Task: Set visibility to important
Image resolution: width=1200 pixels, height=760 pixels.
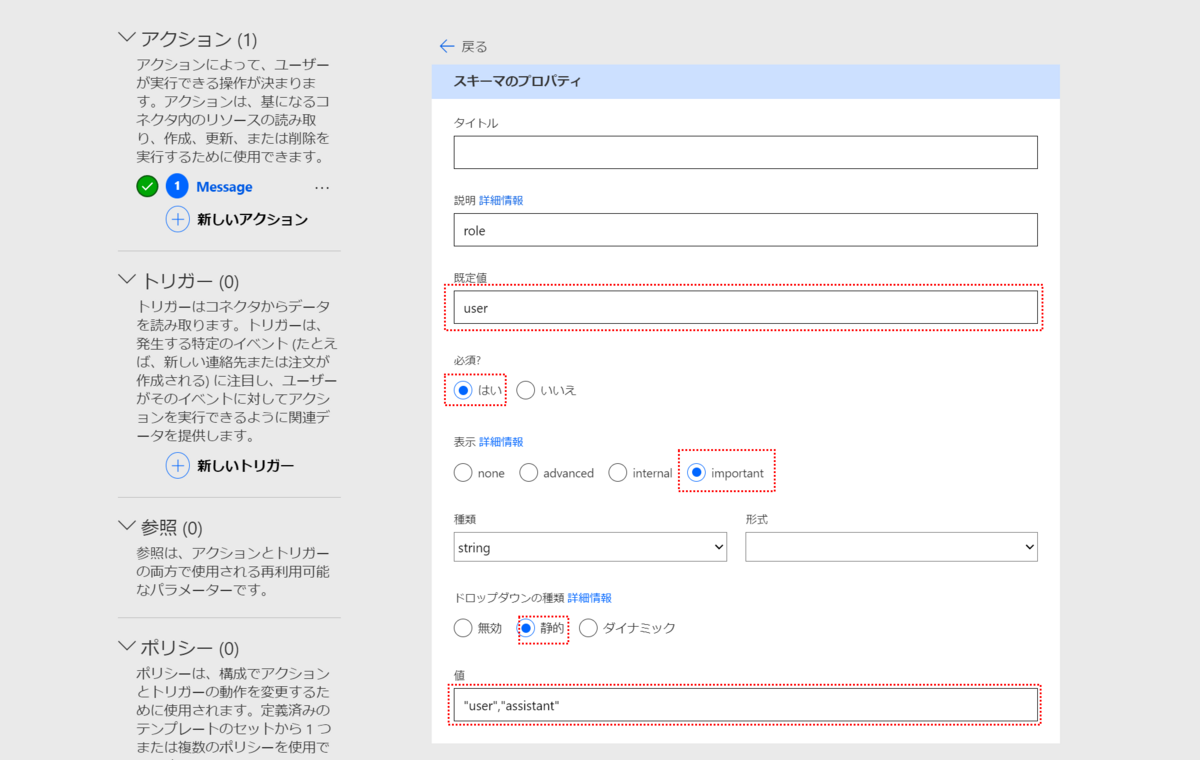Action: 697,473
